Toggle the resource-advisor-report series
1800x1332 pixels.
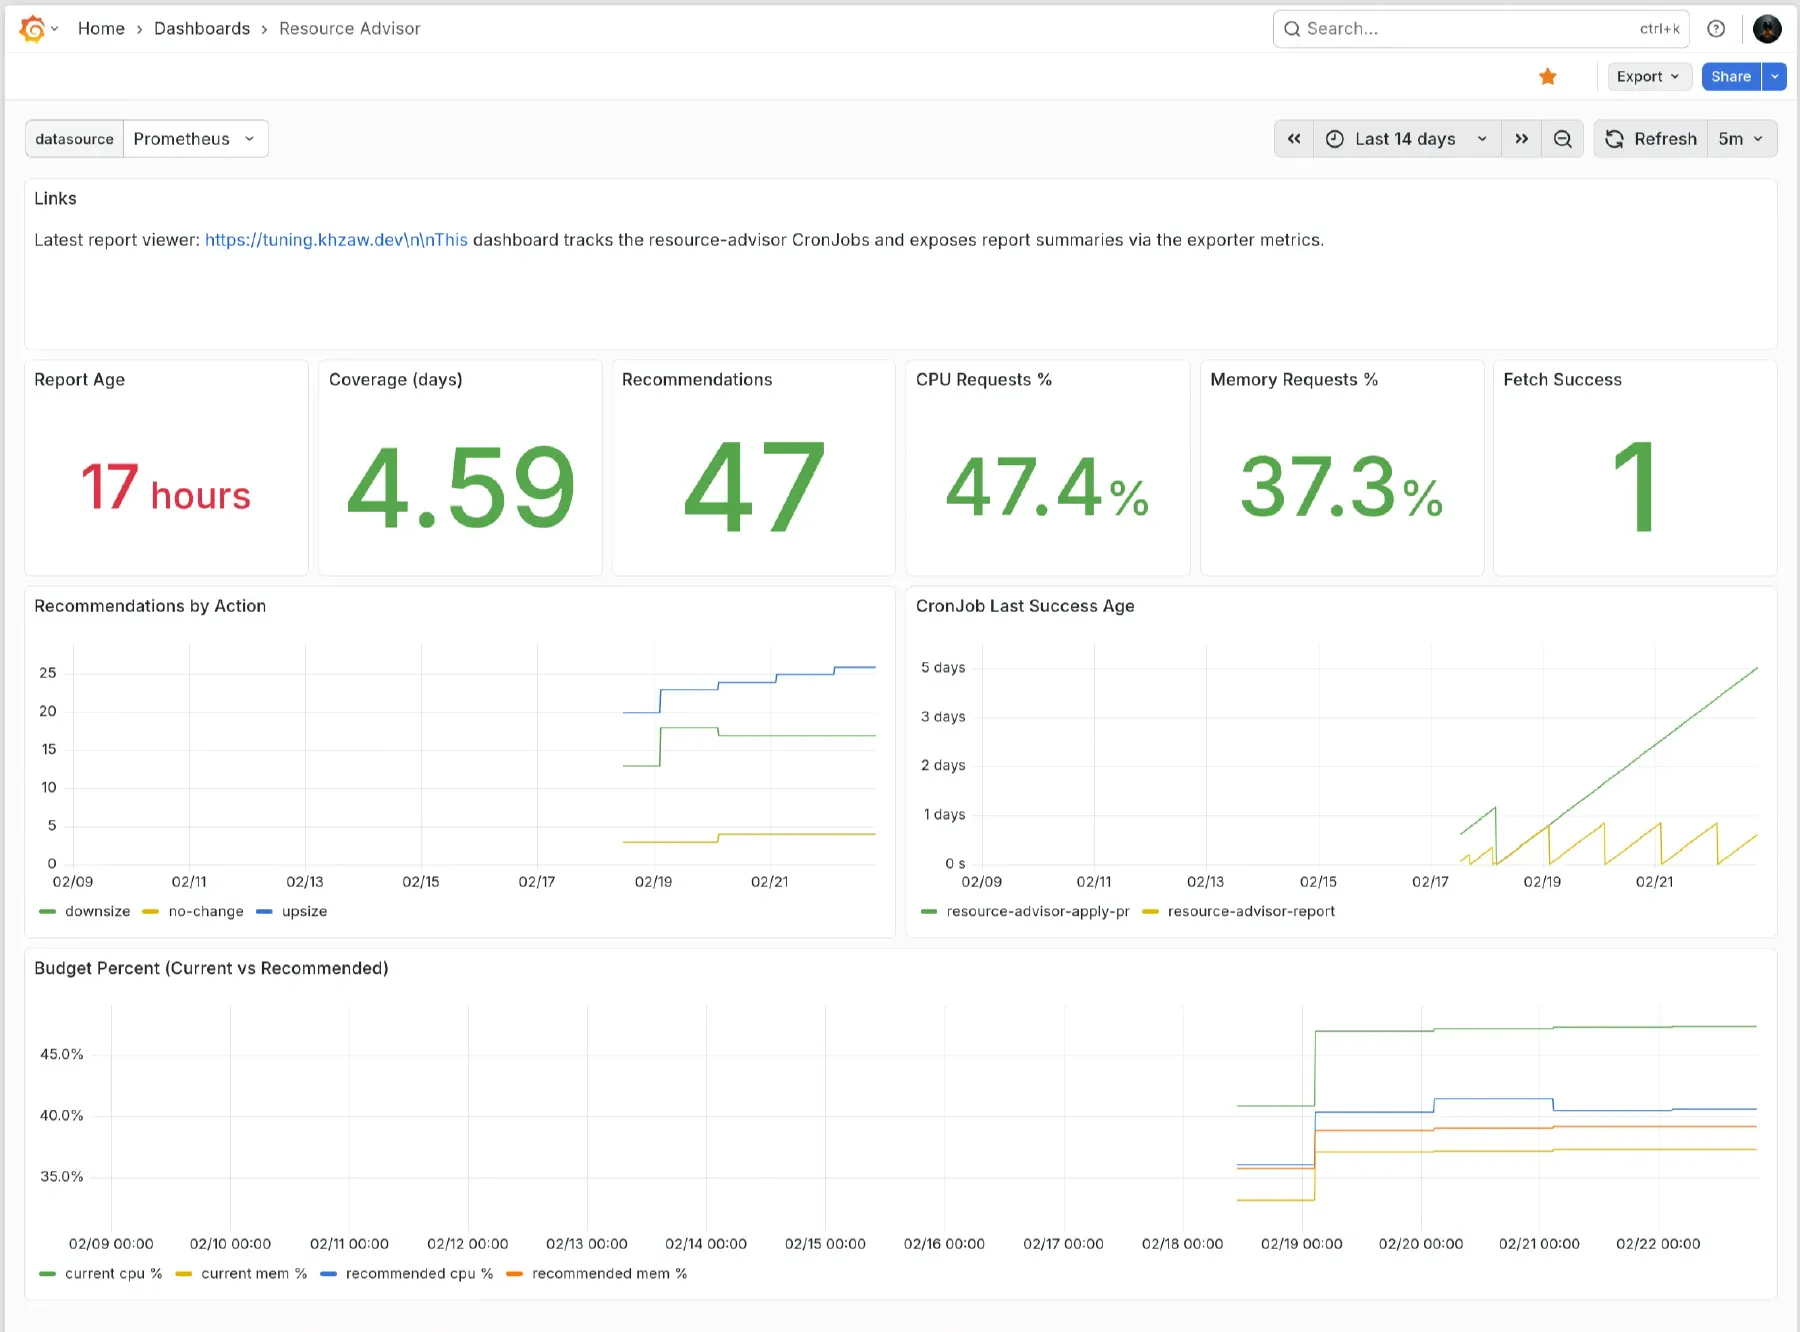tap(1251, 911)
